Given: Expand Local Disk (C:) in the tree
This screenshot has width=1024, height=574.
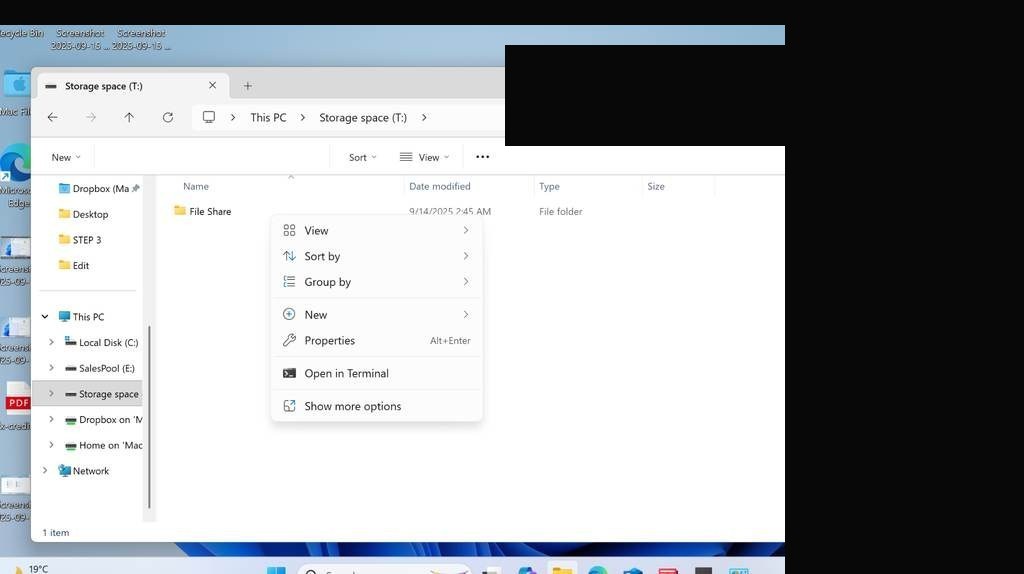Looking at the screenshot, I should [52, 342].
